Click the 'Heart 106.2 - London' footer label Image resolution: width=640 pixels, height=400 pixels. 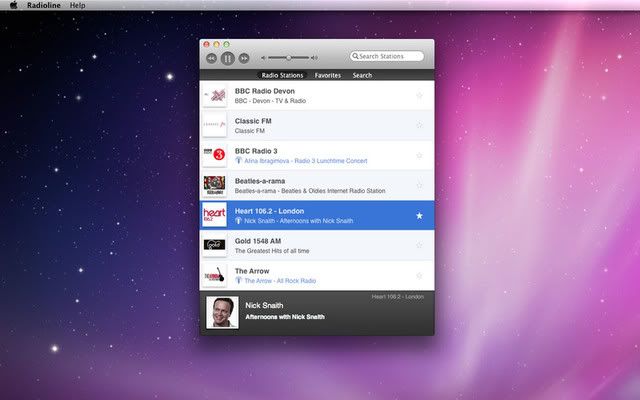click(398, 297)
